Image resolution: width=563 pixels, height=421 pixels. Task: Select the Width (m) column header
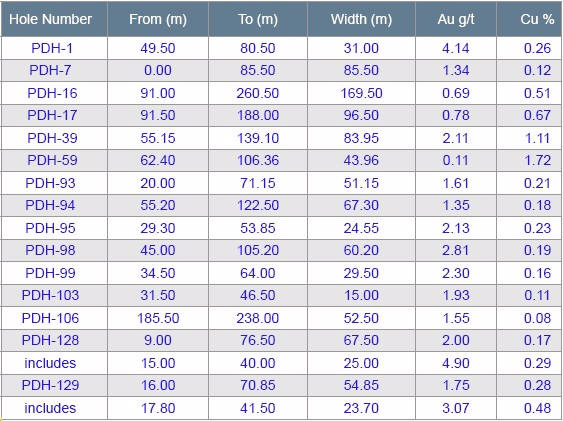(x=361, y=19)
